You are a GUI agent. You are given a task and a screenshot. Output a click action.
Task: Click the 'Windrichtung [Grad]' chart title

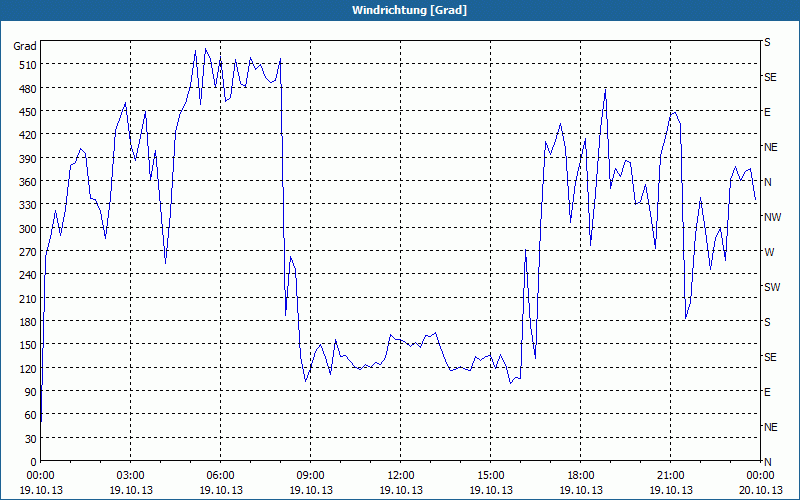(409, 10)
